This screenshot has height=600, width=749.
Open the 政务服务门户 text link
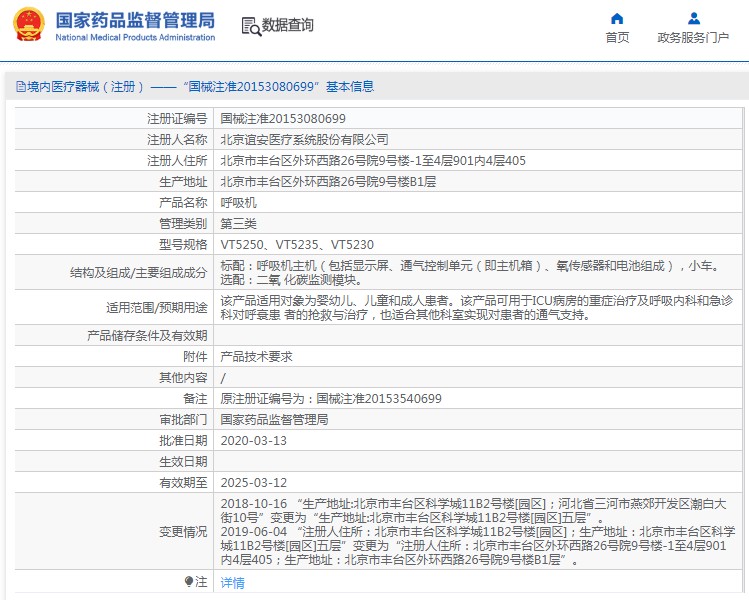tap(693, 38)
